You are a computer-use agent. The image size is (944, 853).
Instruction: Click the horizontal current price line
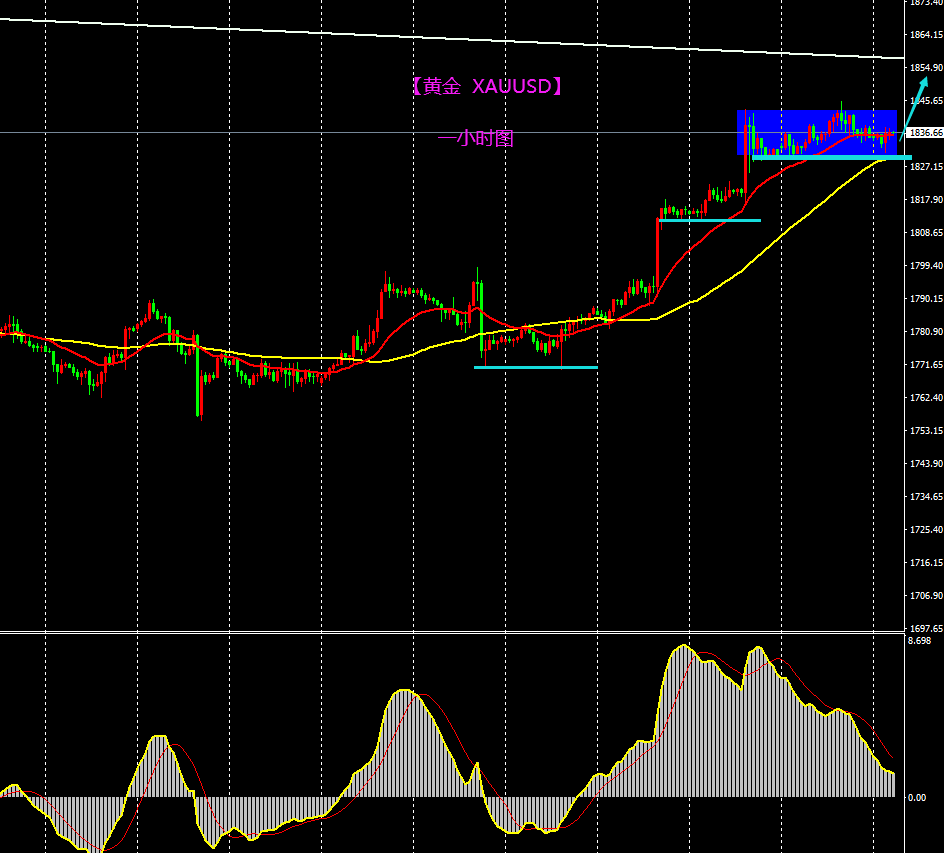pyautogui.click(x=300, y=132)
